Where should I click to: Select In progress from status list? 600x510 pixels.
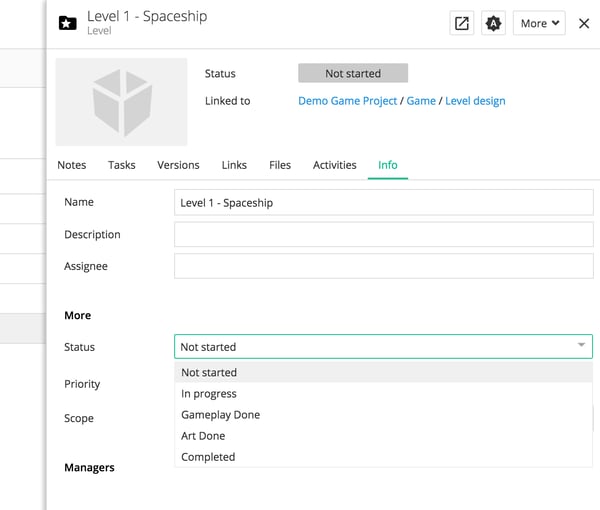coord(209,394)
